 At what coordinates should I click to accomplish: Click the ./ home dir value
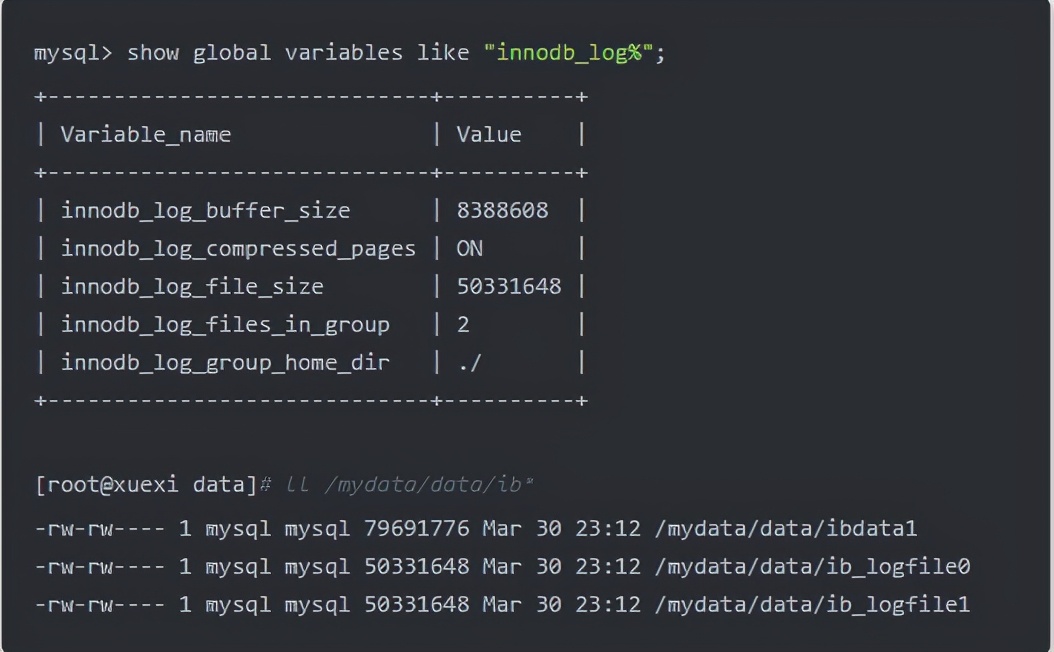tap(469, 364)
